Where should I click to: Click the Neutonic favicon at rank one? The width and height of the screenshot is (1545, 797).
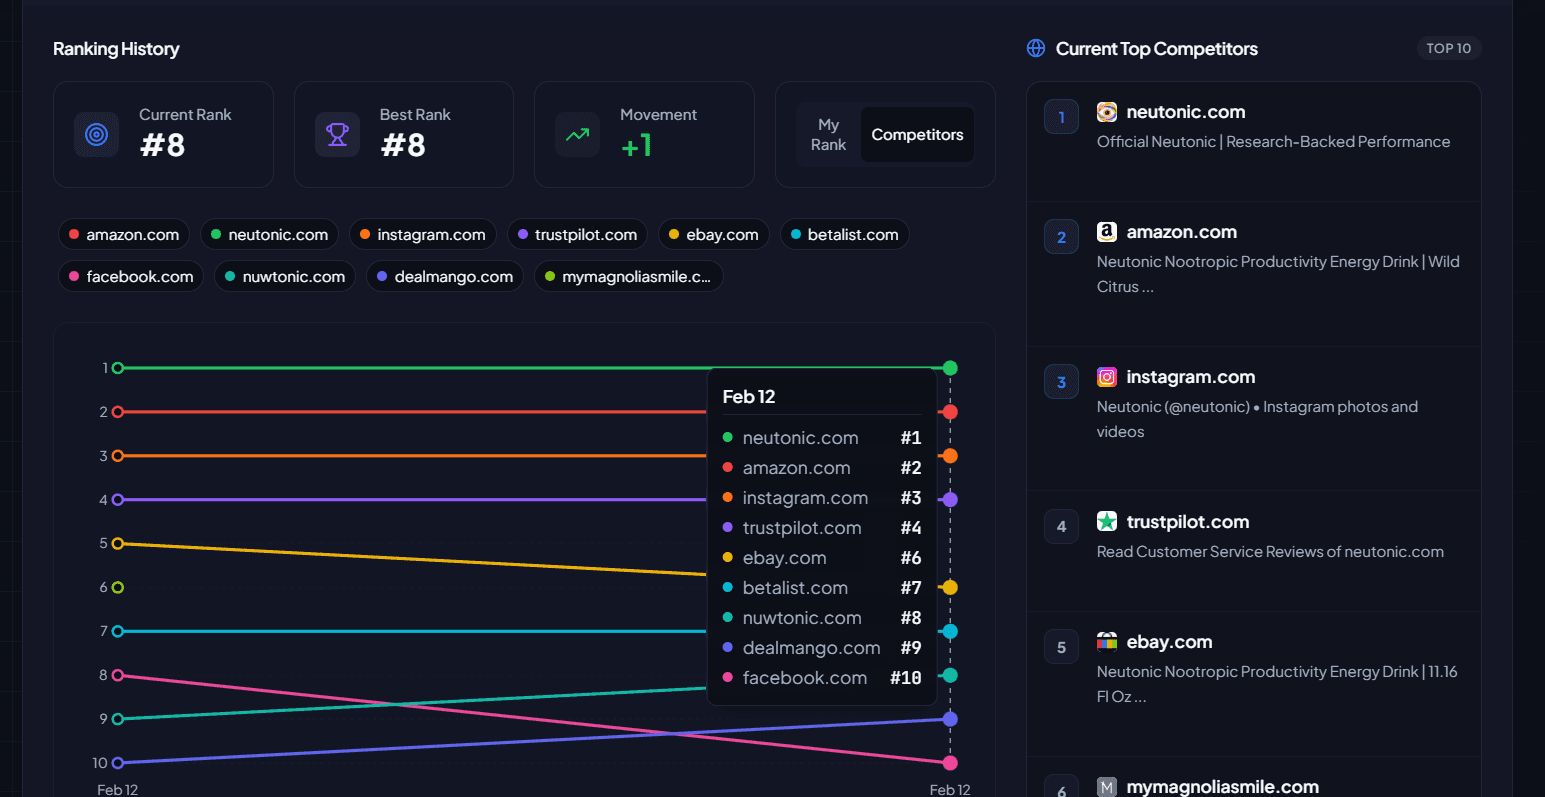point(1107,111)
